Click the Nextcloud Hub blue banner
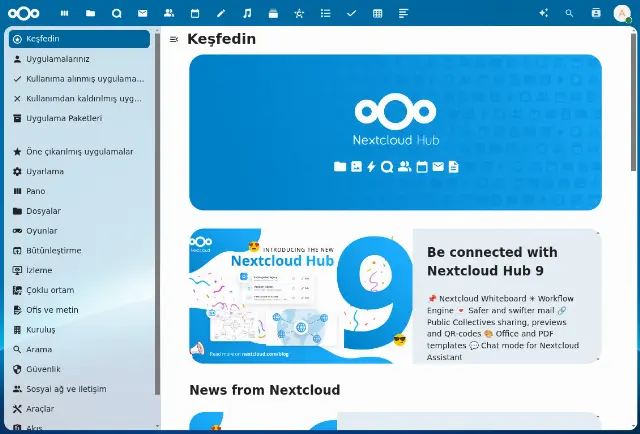This screenshot has width=640, height=434. point(395,132)
